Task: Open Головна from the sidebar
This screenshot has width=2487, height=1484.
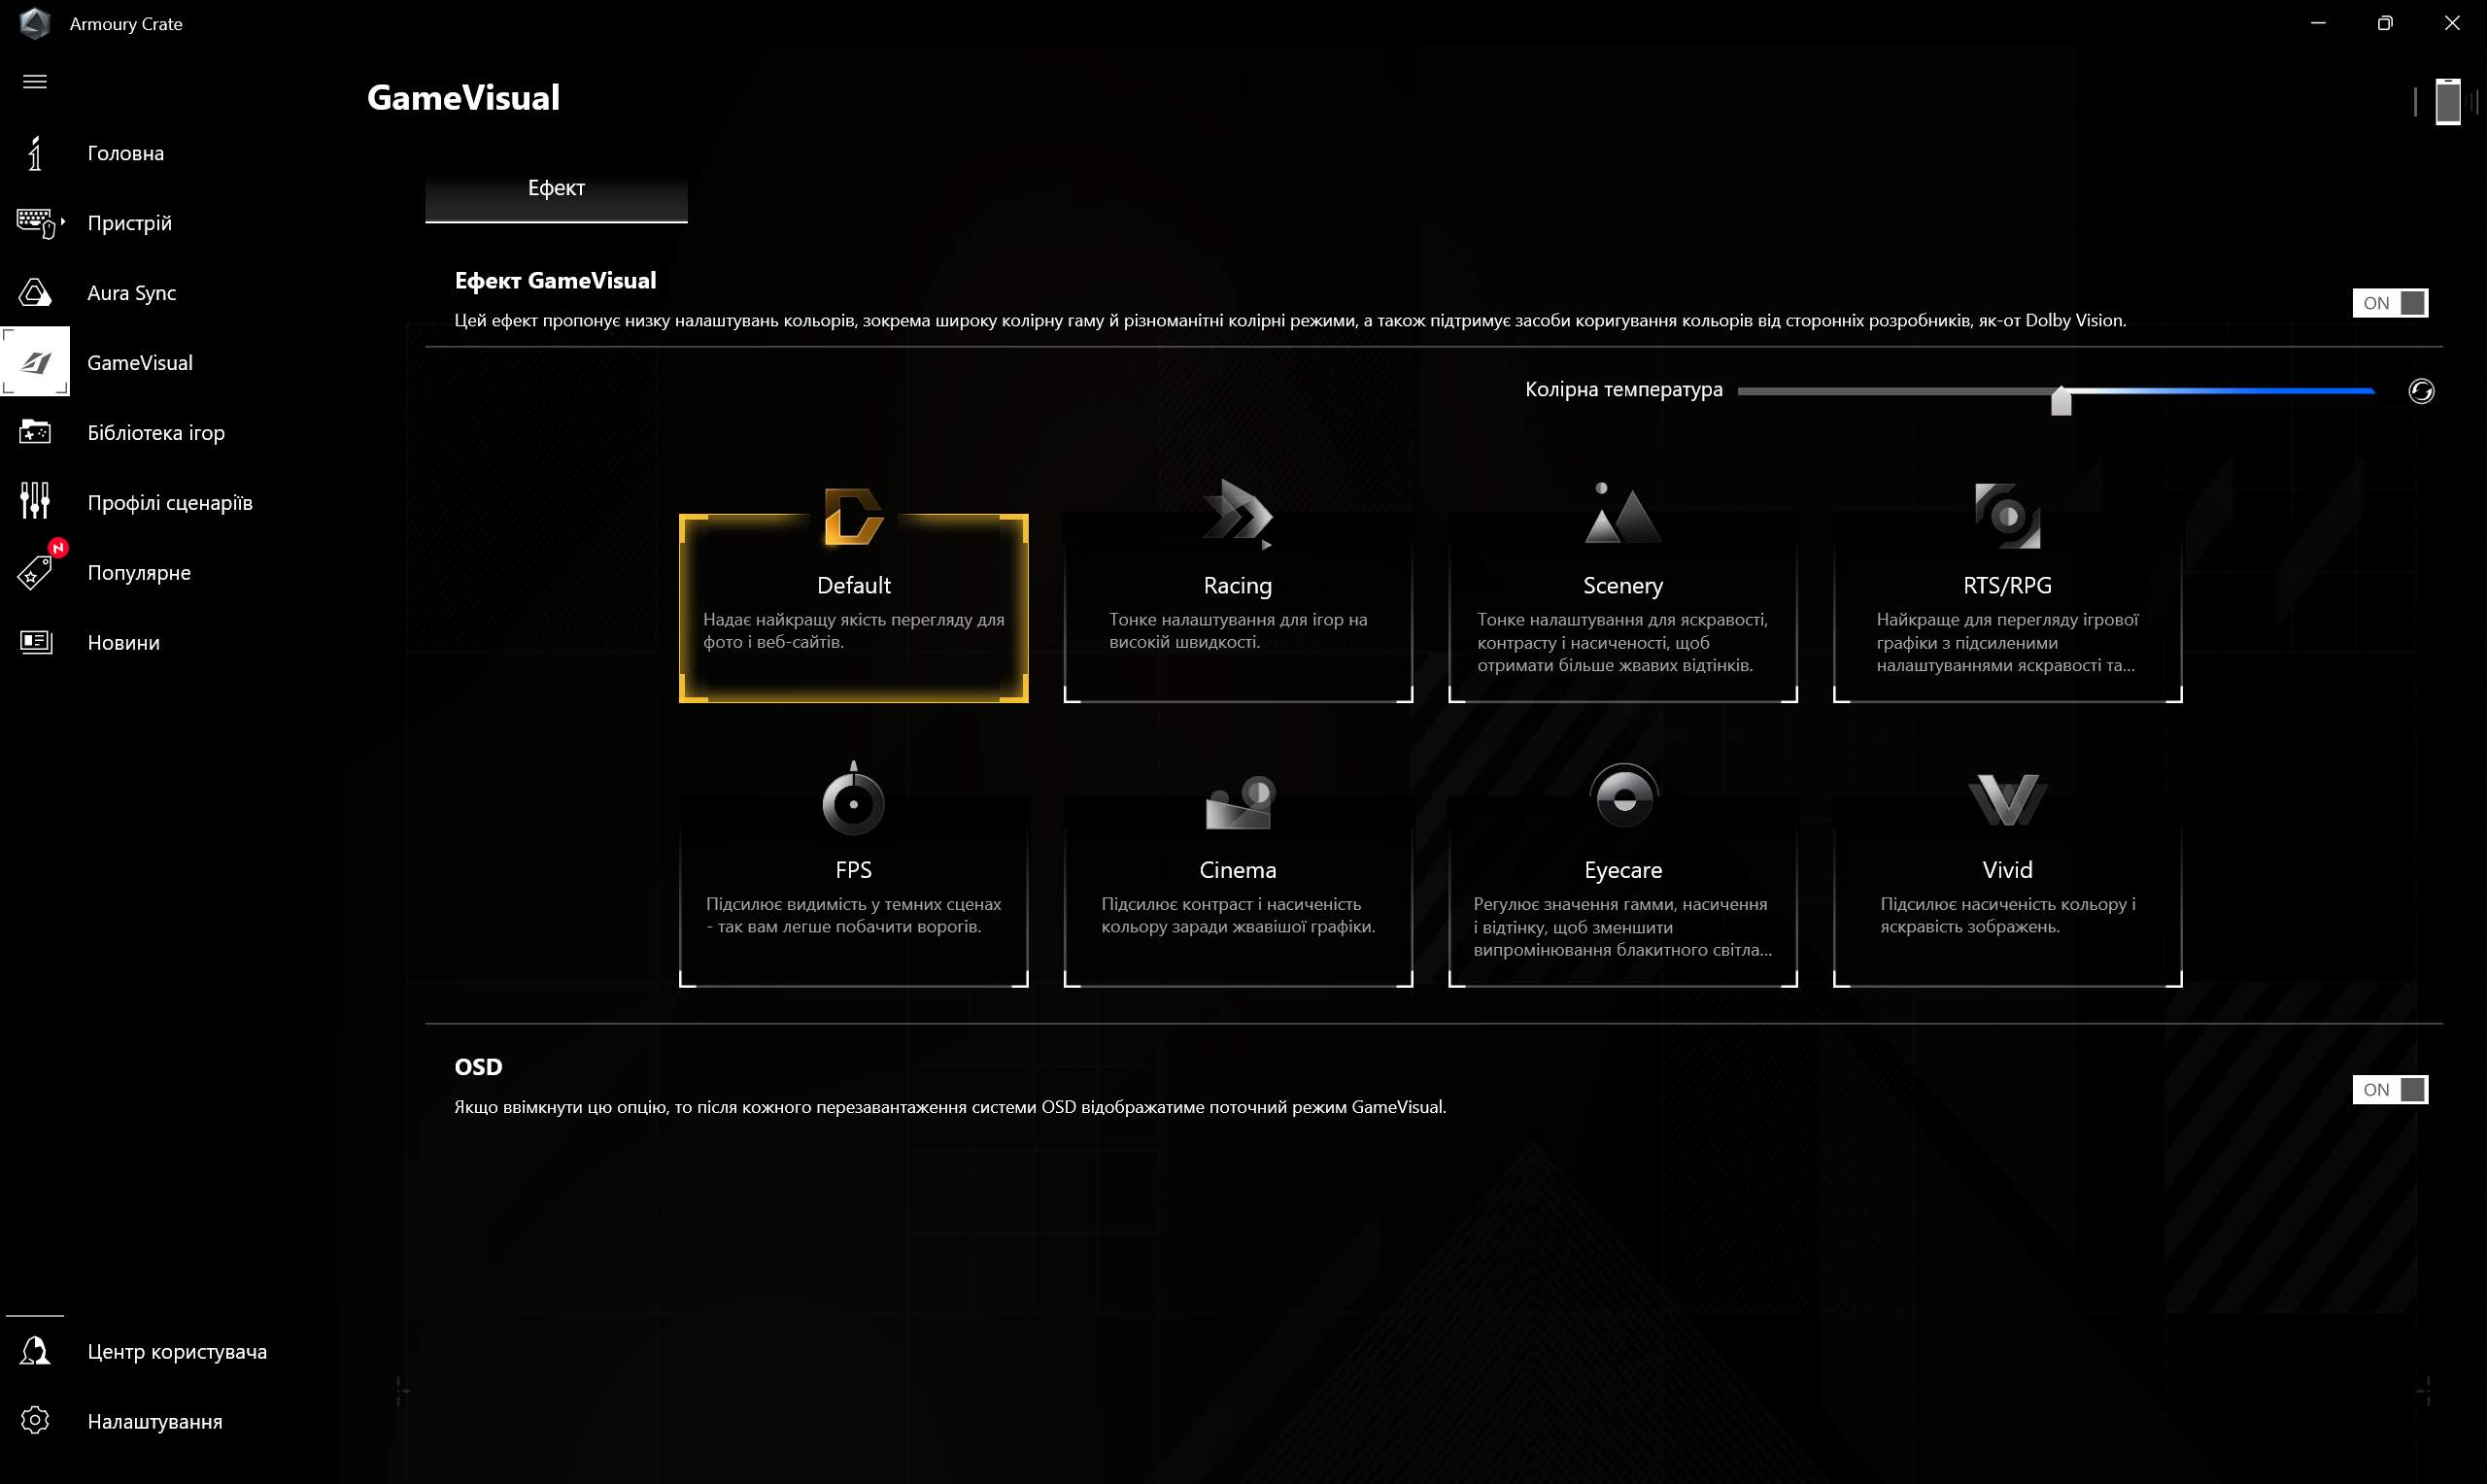Action: tap(125, 152)
